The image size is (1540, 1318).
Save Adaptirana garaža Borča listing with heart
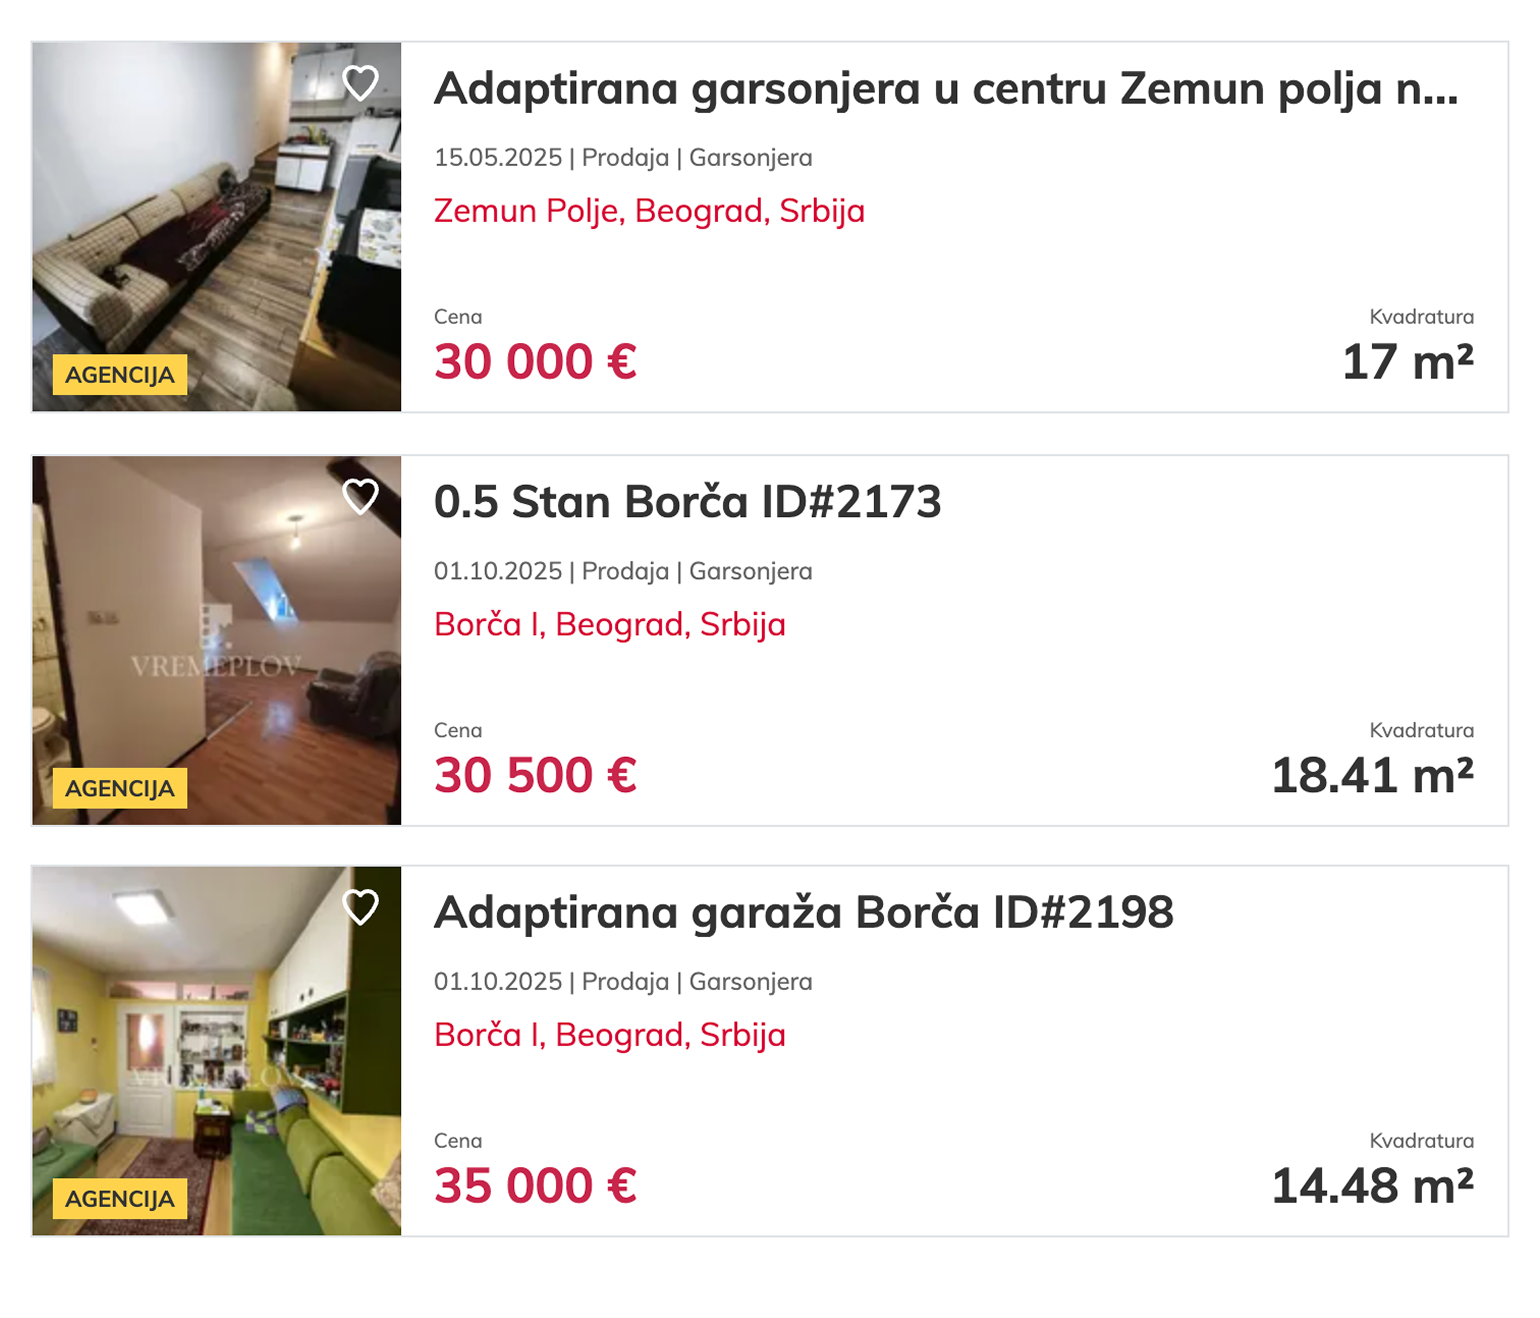(360, 907)
